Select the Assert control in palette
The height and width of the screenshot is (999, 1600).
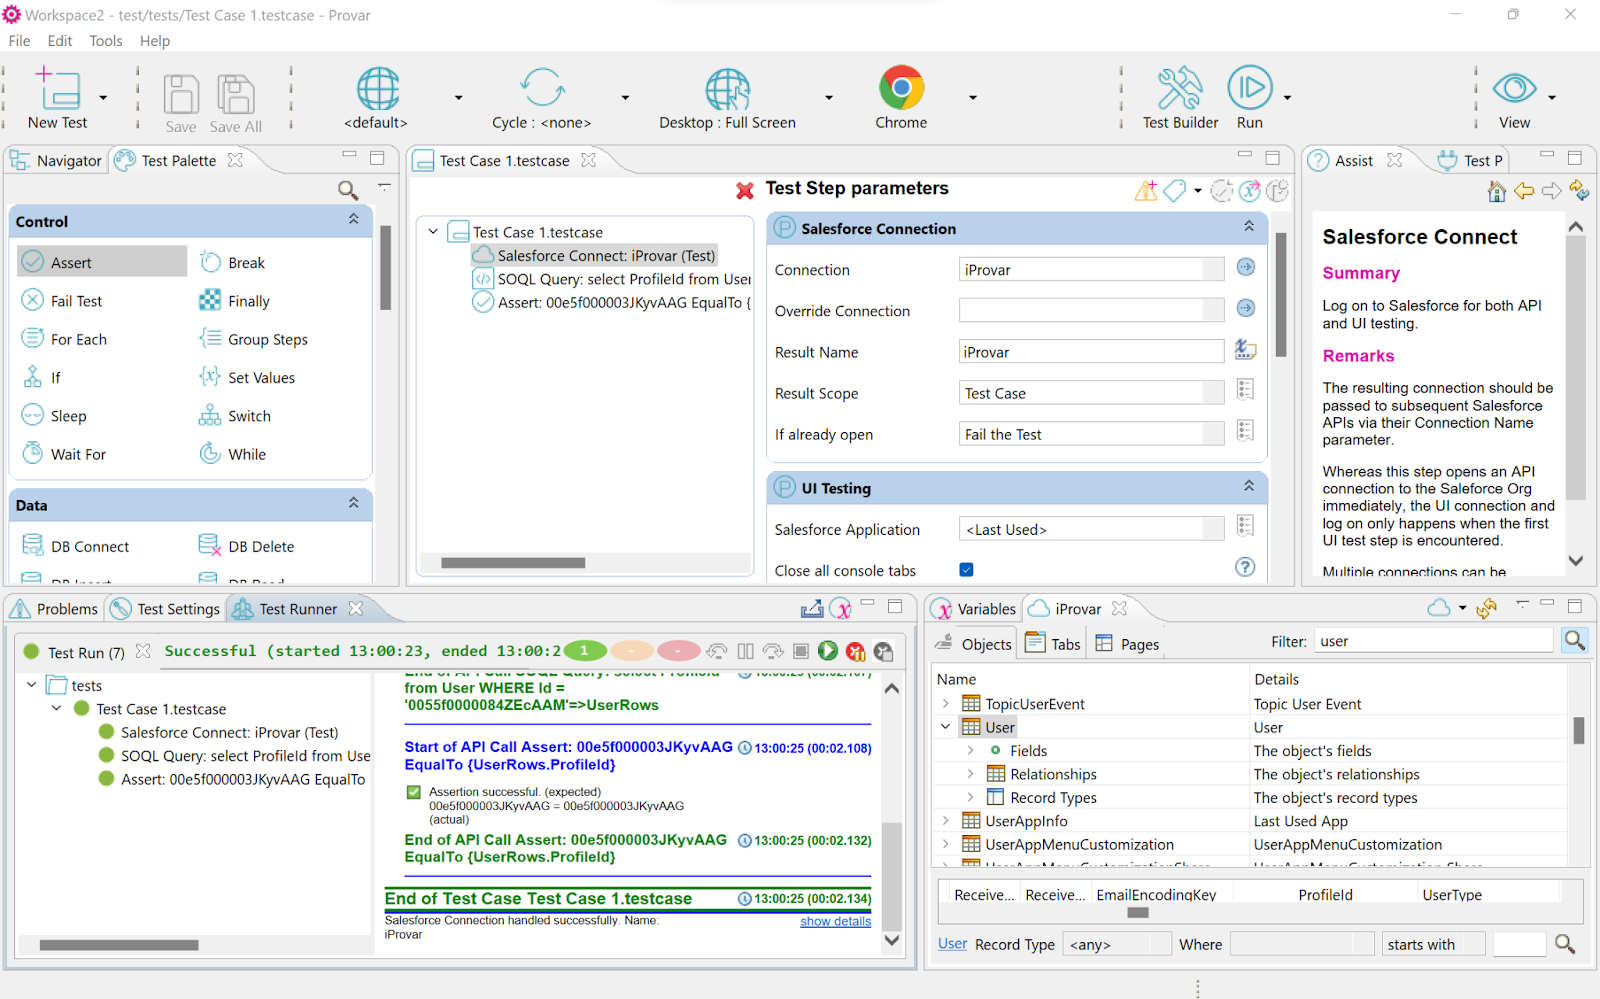(x=102, y=262)
